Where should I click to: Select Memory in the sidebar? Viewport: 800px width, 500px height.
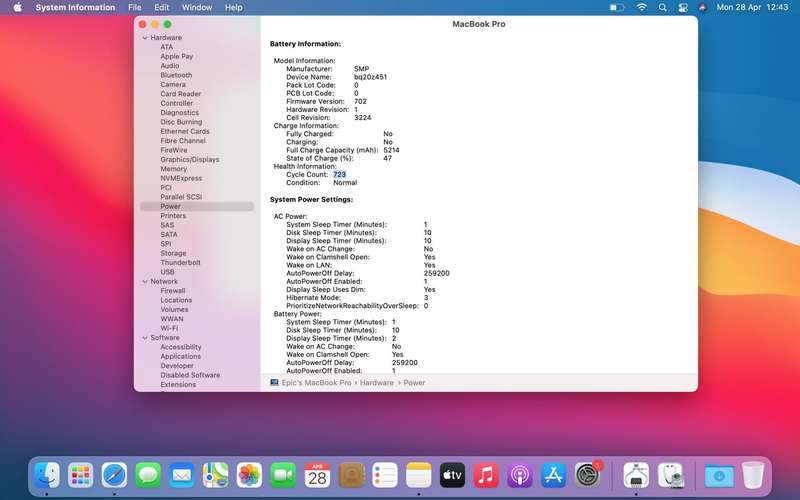(173, 169)
